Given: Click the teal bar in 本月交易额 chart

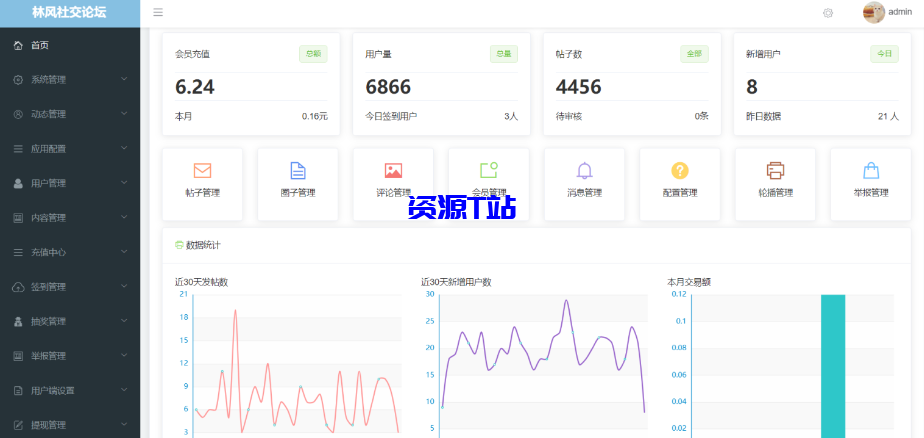Looking at the screenshot, I should 833,366.
